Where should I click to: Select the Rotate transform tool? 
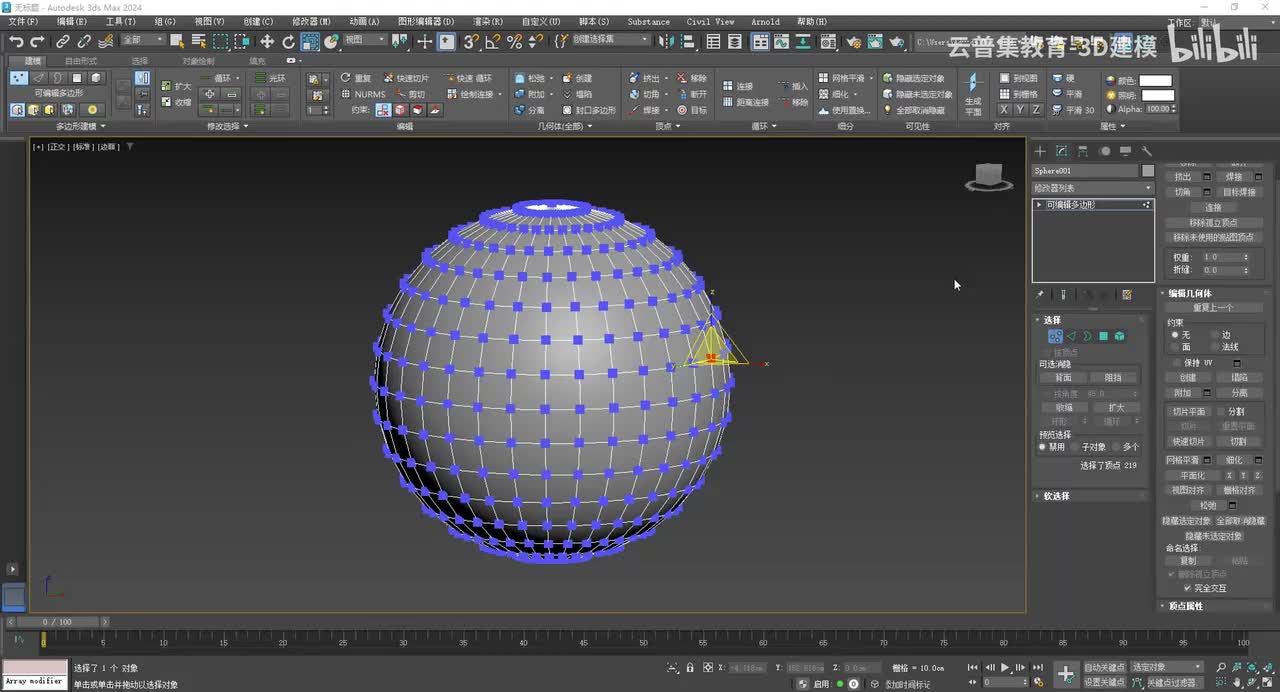click(x=288, y=41)
